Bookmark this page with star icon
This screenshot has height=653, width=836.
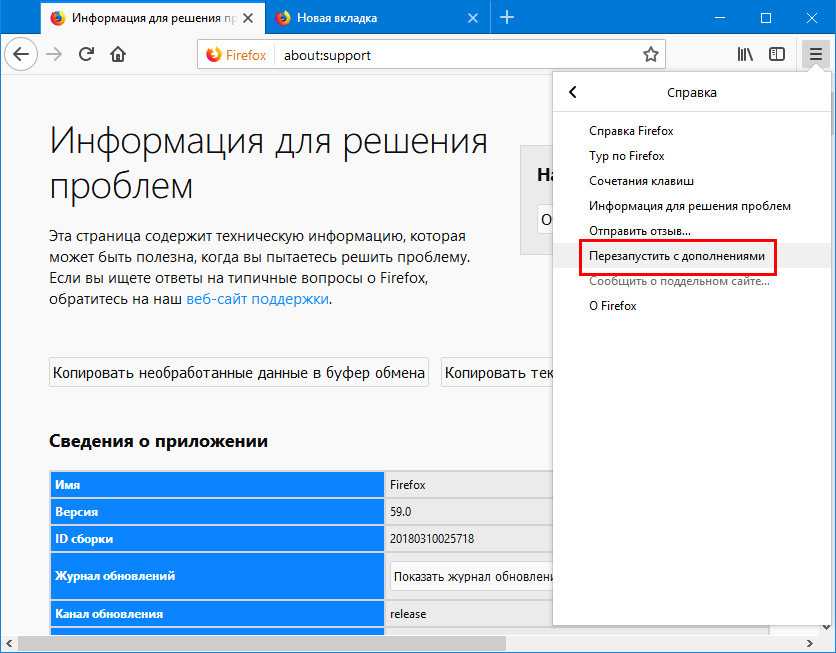pyautogui.click(x=650, y=55)
